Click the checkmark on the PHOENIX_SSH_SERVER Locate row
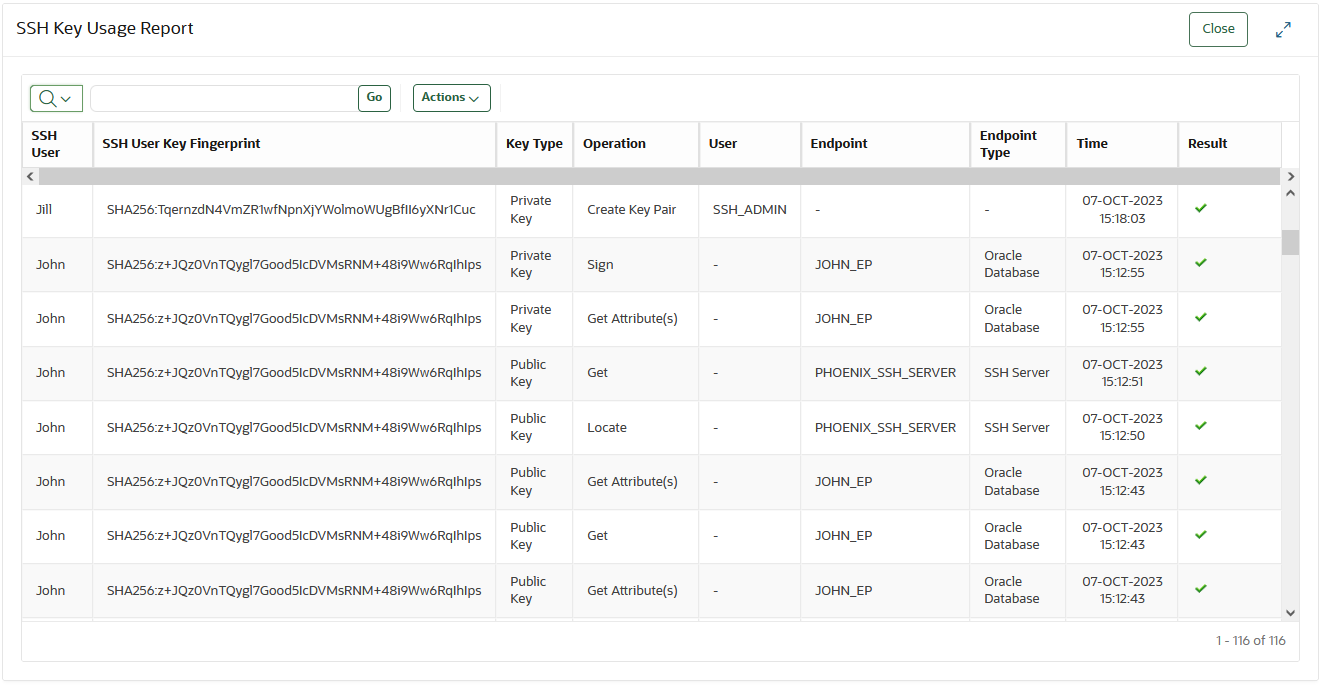Viewport: 1324px width, 685px height. point(1199,427)
